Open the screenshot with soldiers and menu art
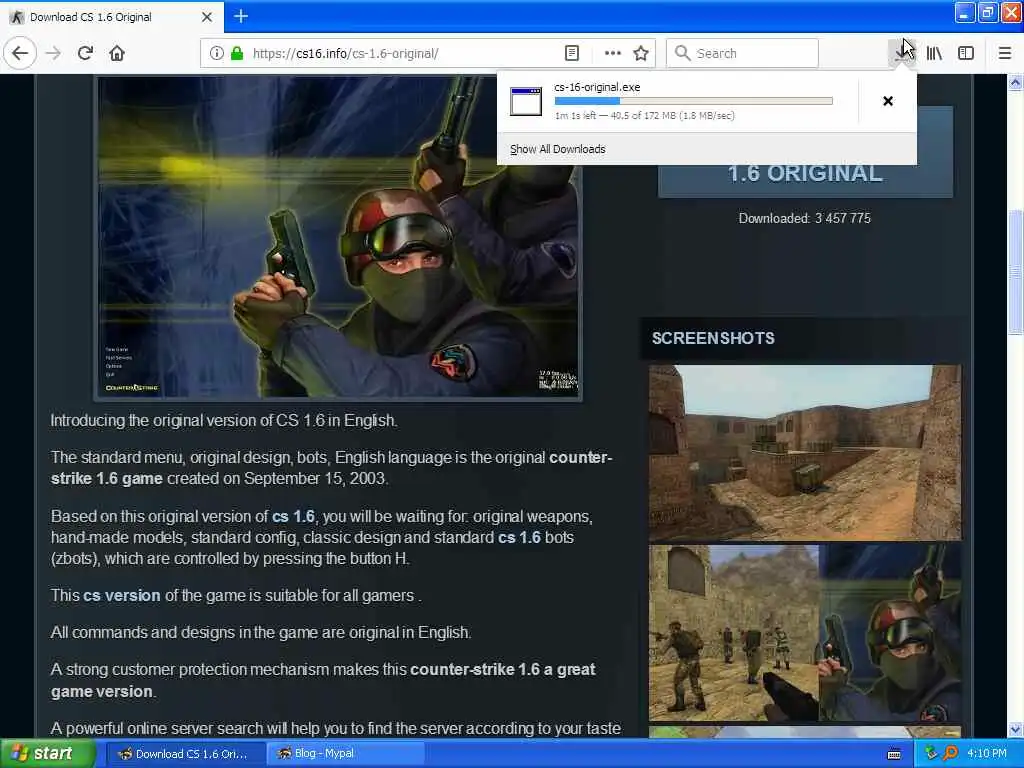This screenshot has height=768, width=1024. (x=805, y=633)
